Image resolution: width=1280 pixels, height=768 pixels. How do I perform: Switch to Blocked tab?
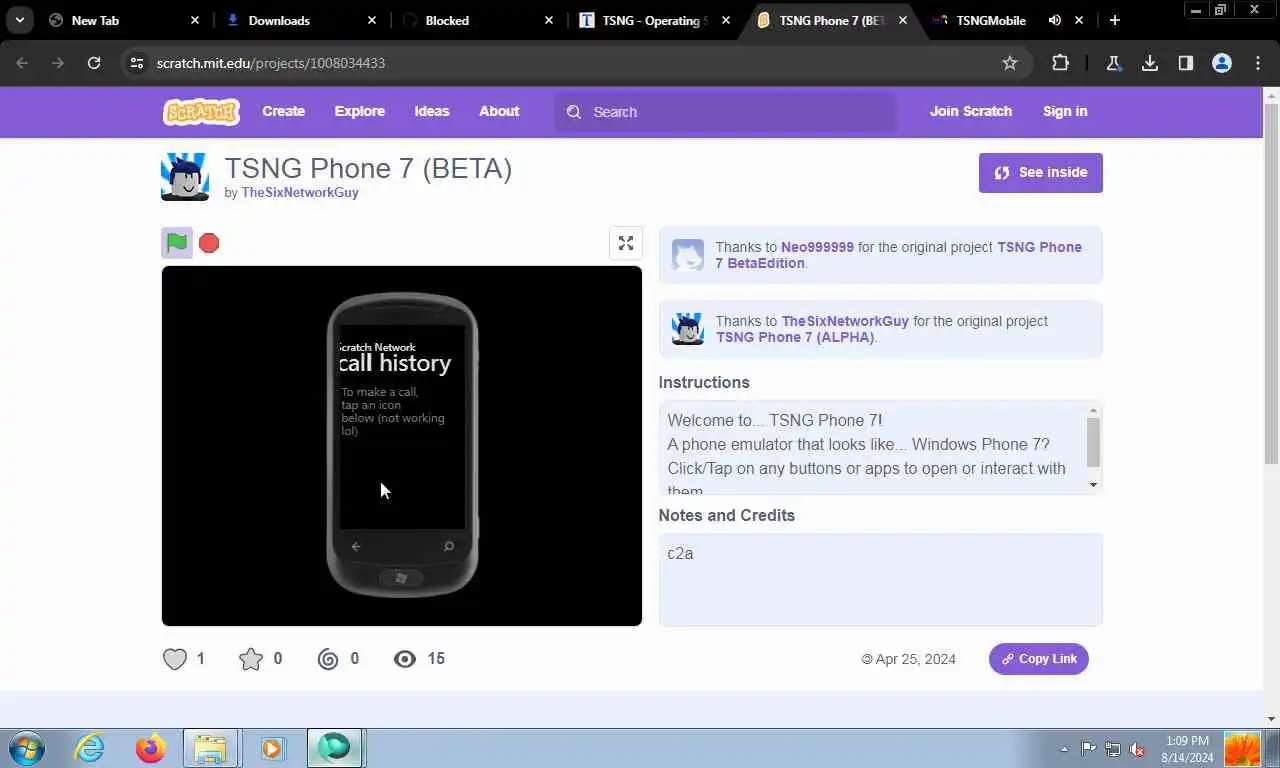coord(478,20)
